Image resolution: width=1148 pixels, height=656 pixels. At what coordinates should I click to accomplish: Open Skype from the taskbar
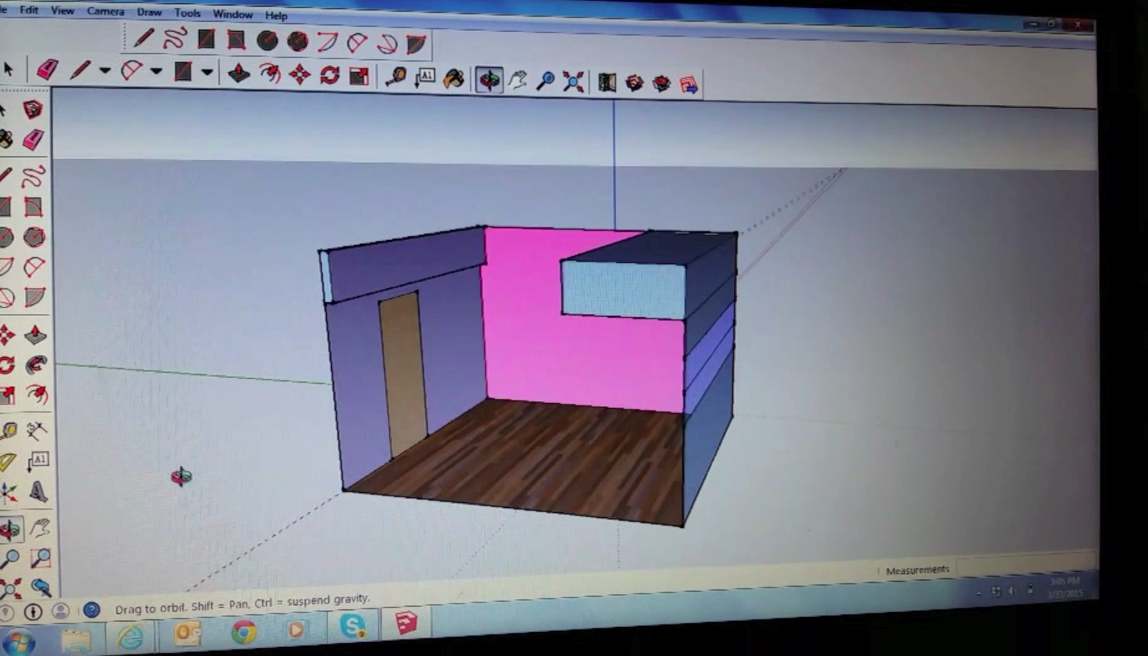[353, 627]
